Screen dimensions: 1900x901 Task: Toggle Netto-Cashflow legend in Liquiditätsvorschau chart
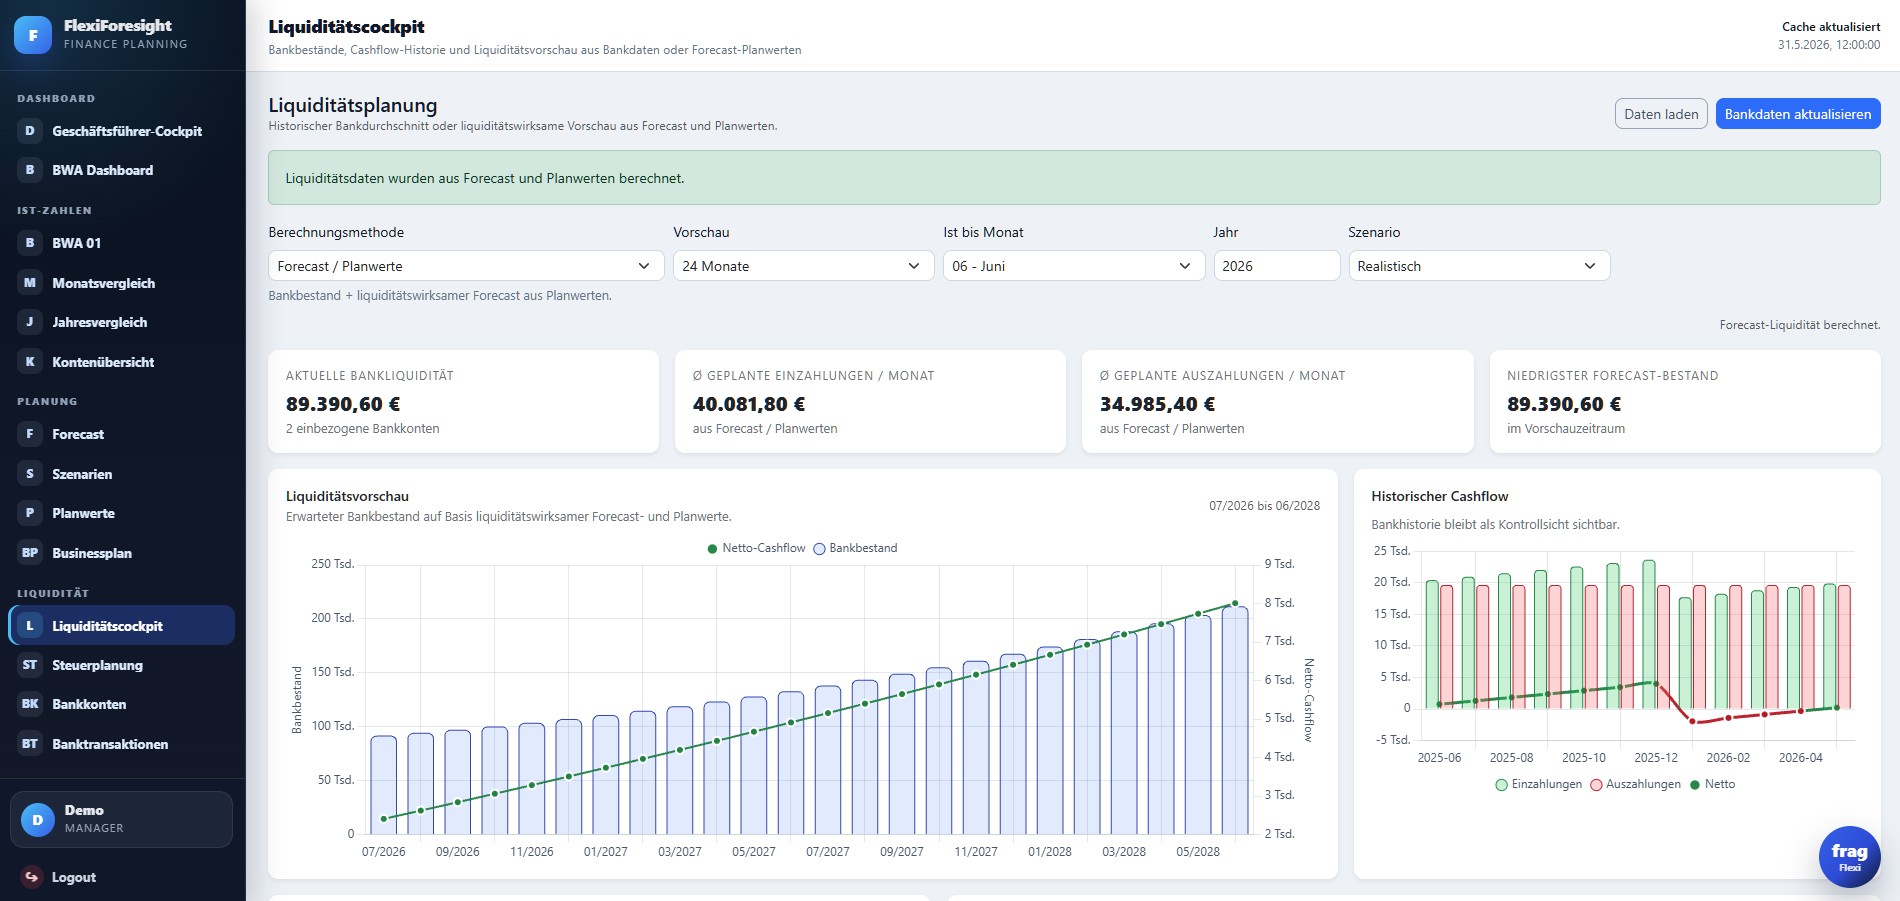pyautogui.click(x=756, y=548)
